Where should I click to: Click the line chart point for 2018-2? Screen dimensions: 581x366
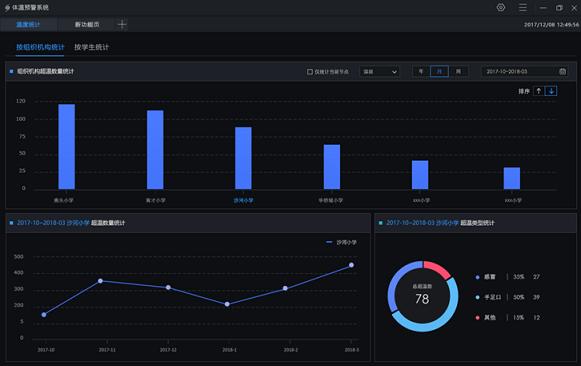click(285, 288)
